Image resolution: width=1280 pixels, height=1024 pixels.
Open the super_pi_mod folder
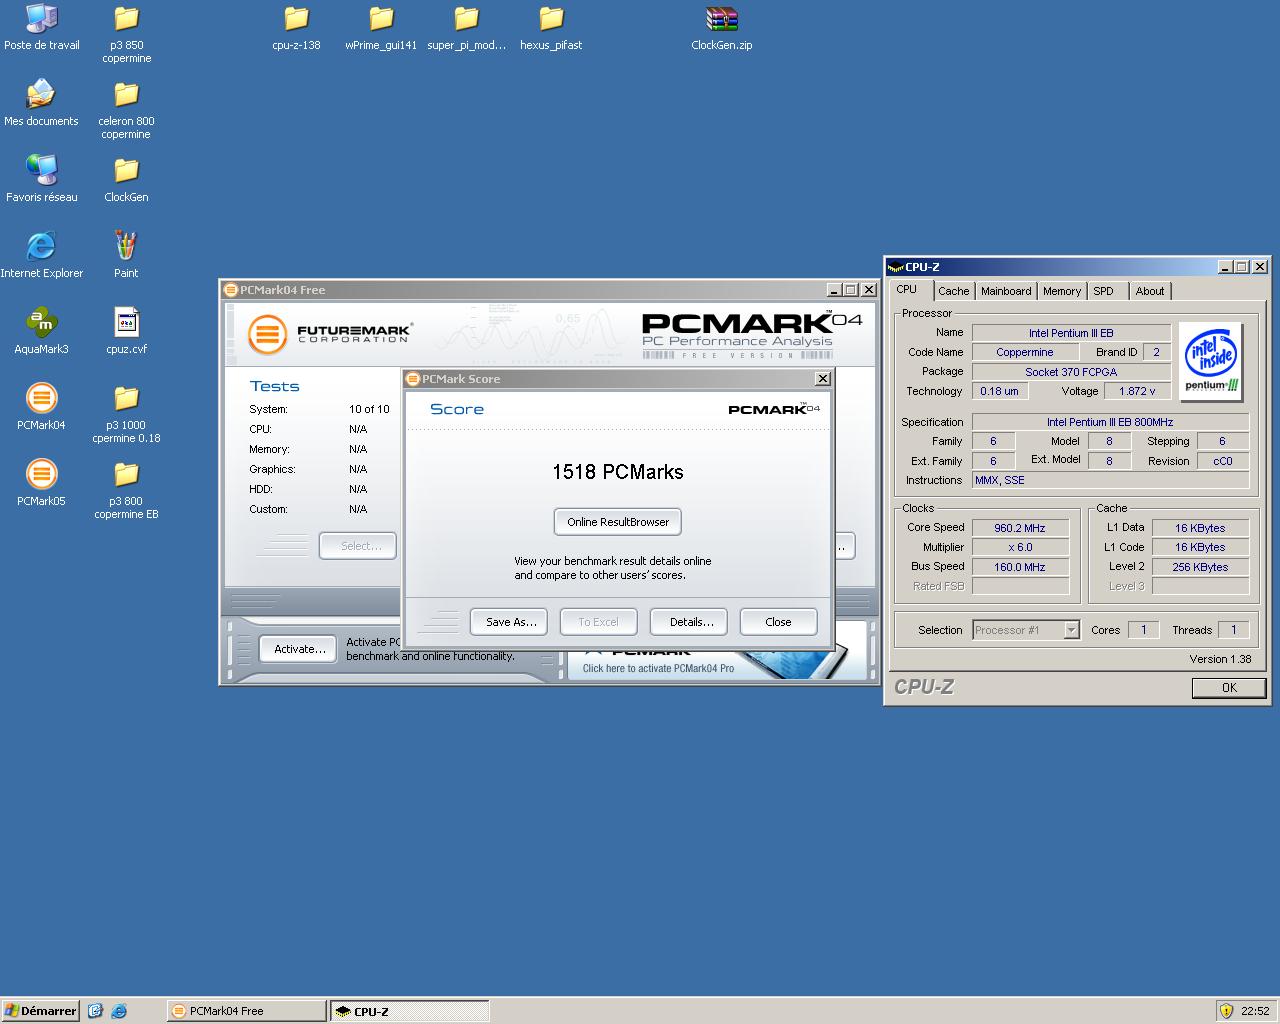click(466, 27)
